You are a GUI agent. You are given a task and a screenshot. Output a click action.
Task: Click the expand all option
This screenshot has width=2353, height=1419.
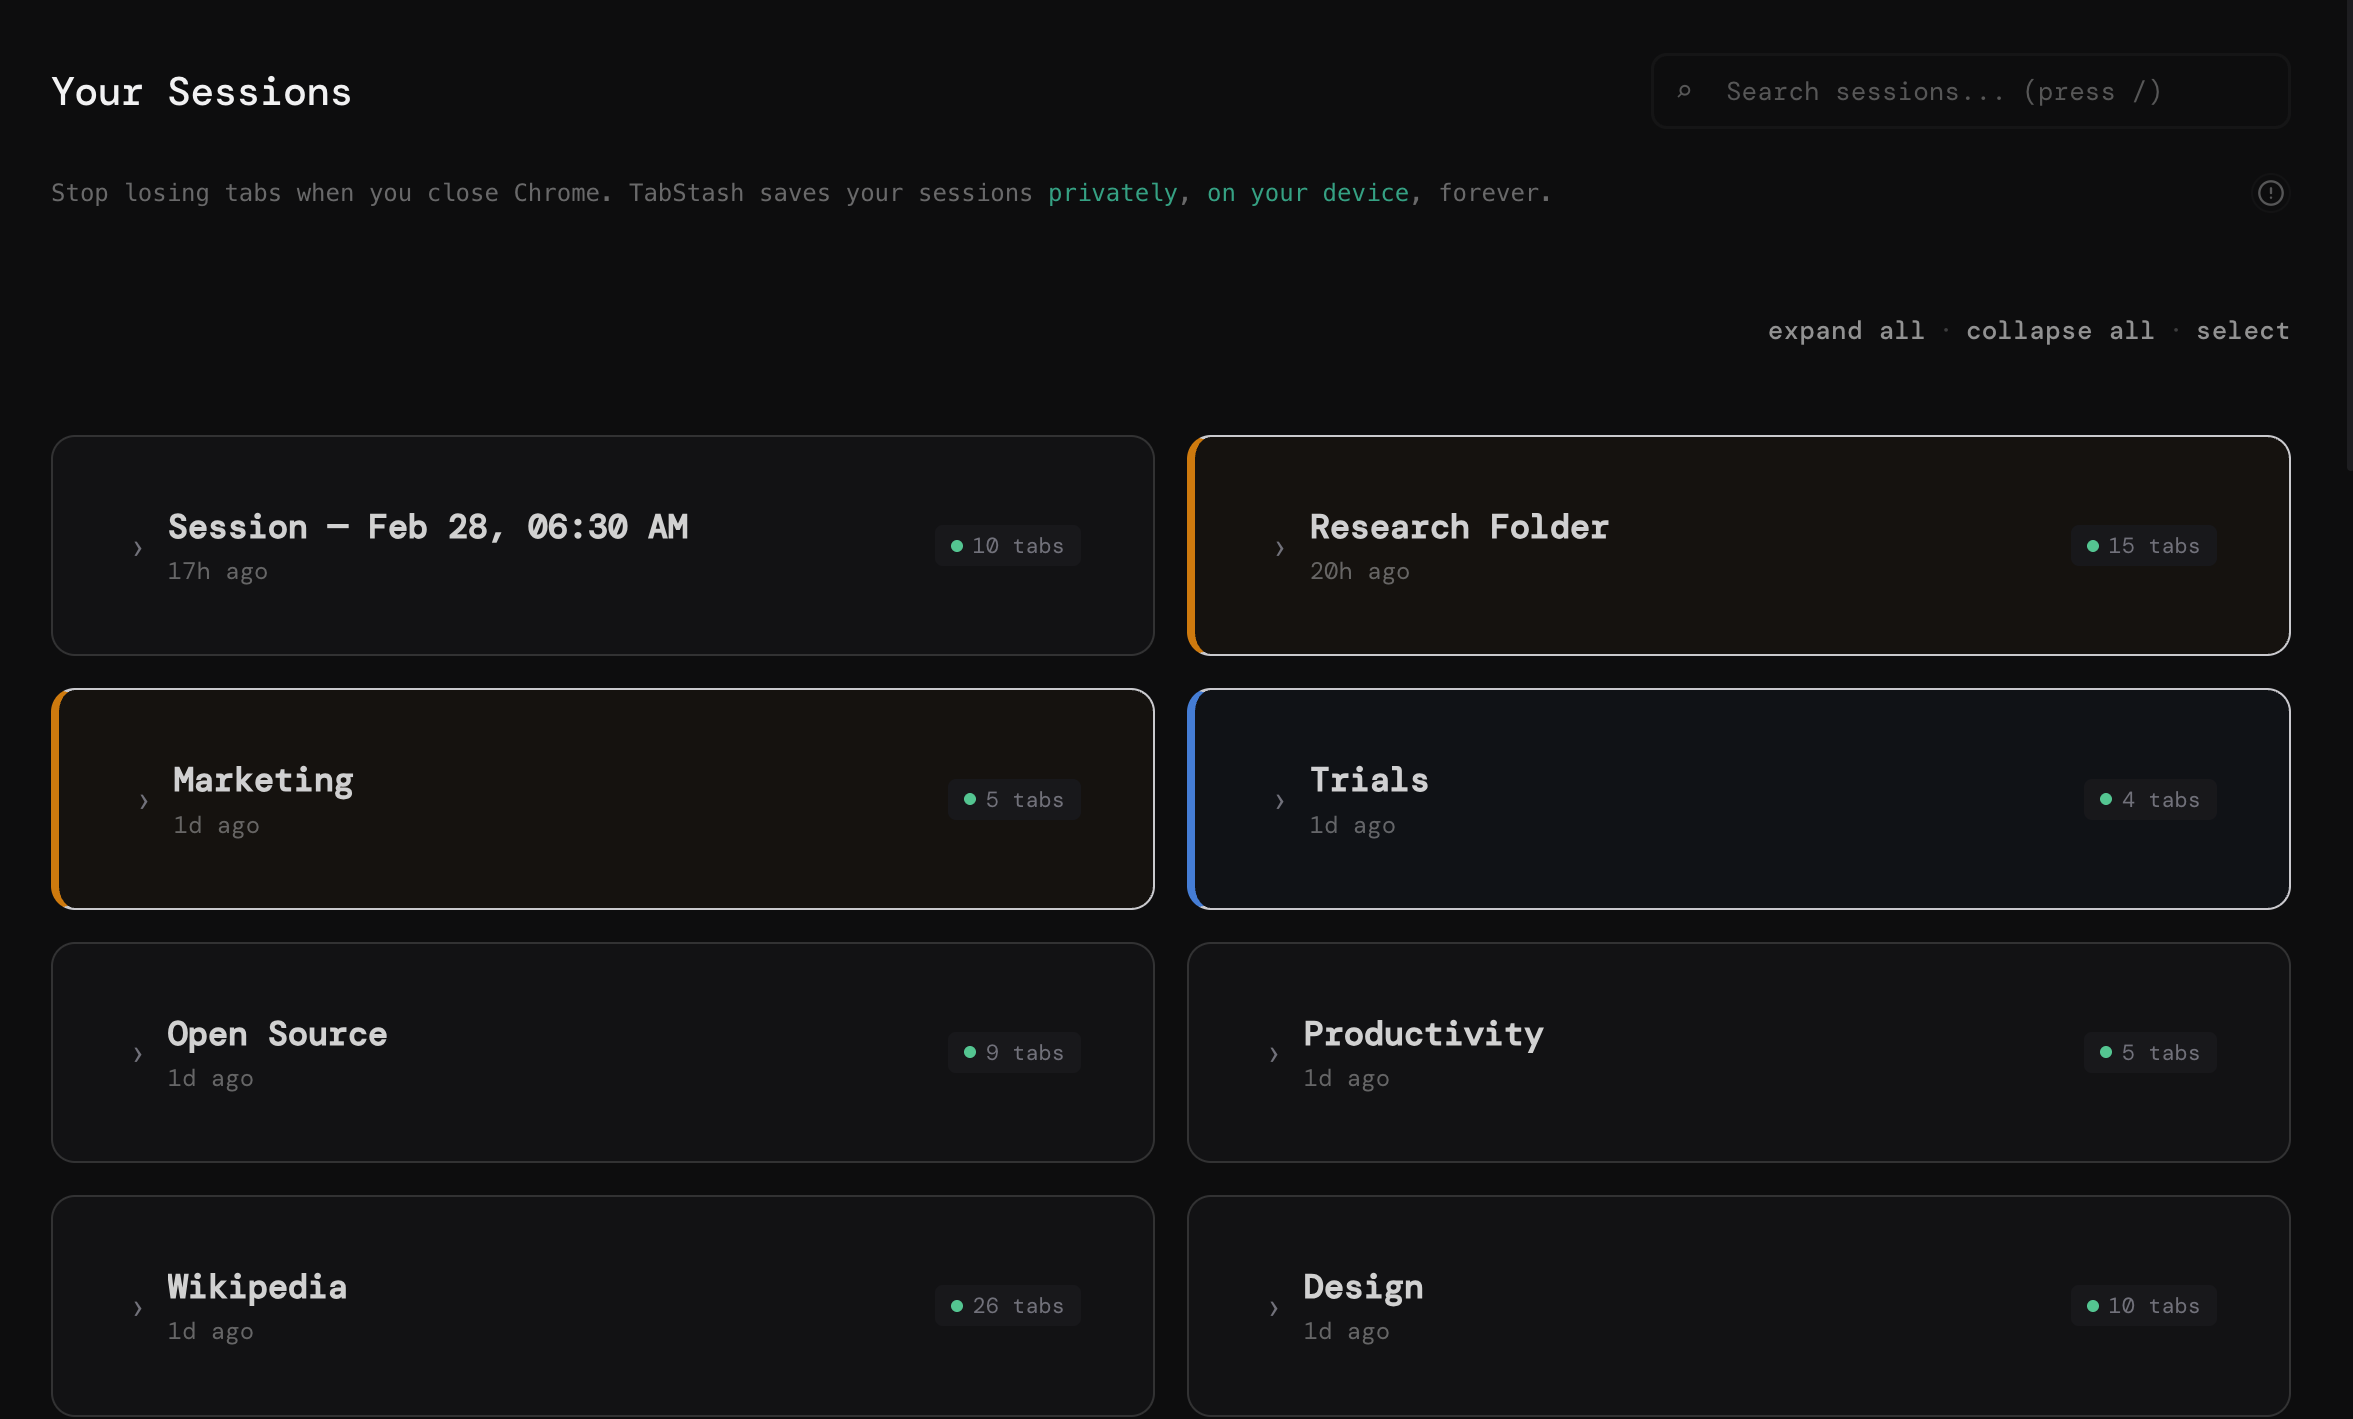[x=1845, y=330]
